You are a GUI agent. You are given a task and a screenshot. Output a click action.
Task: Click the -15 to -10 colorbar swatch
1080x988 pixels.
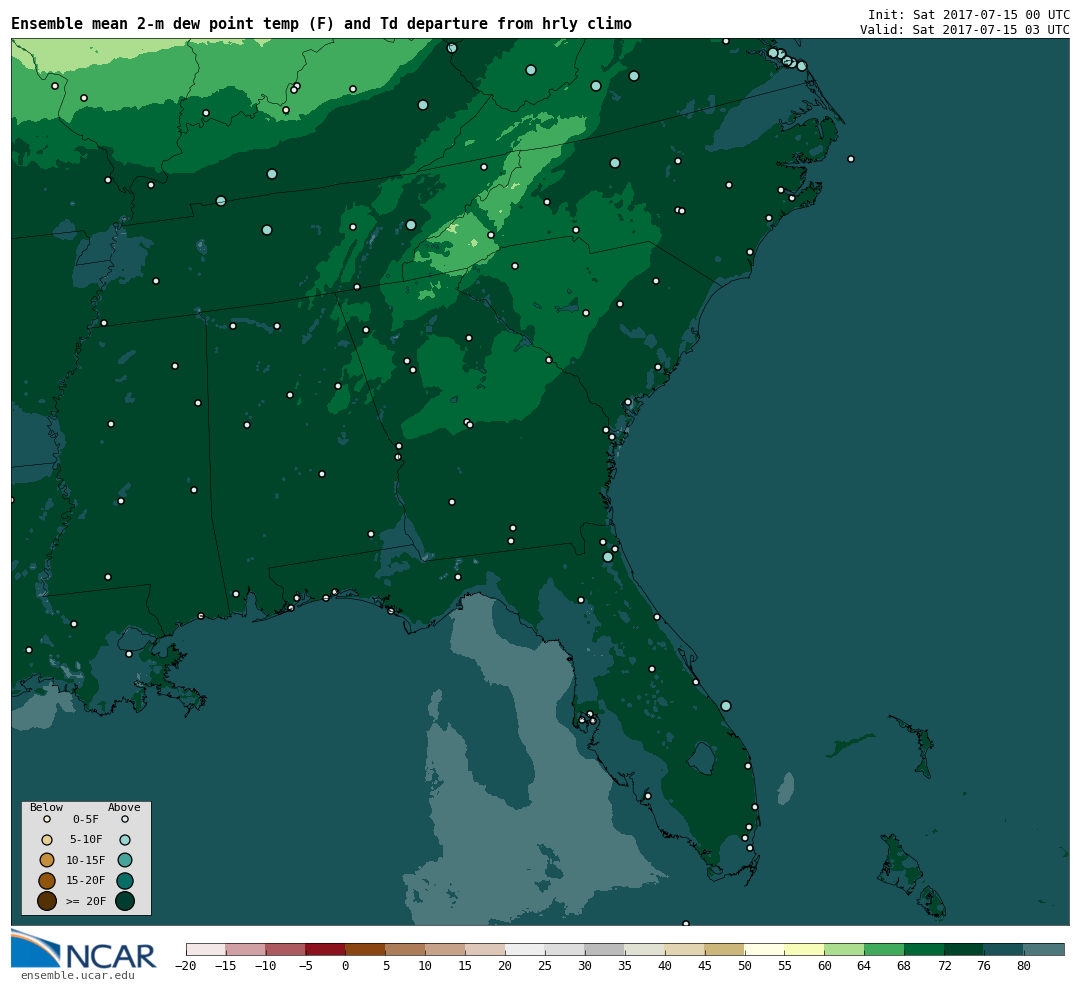246,950
